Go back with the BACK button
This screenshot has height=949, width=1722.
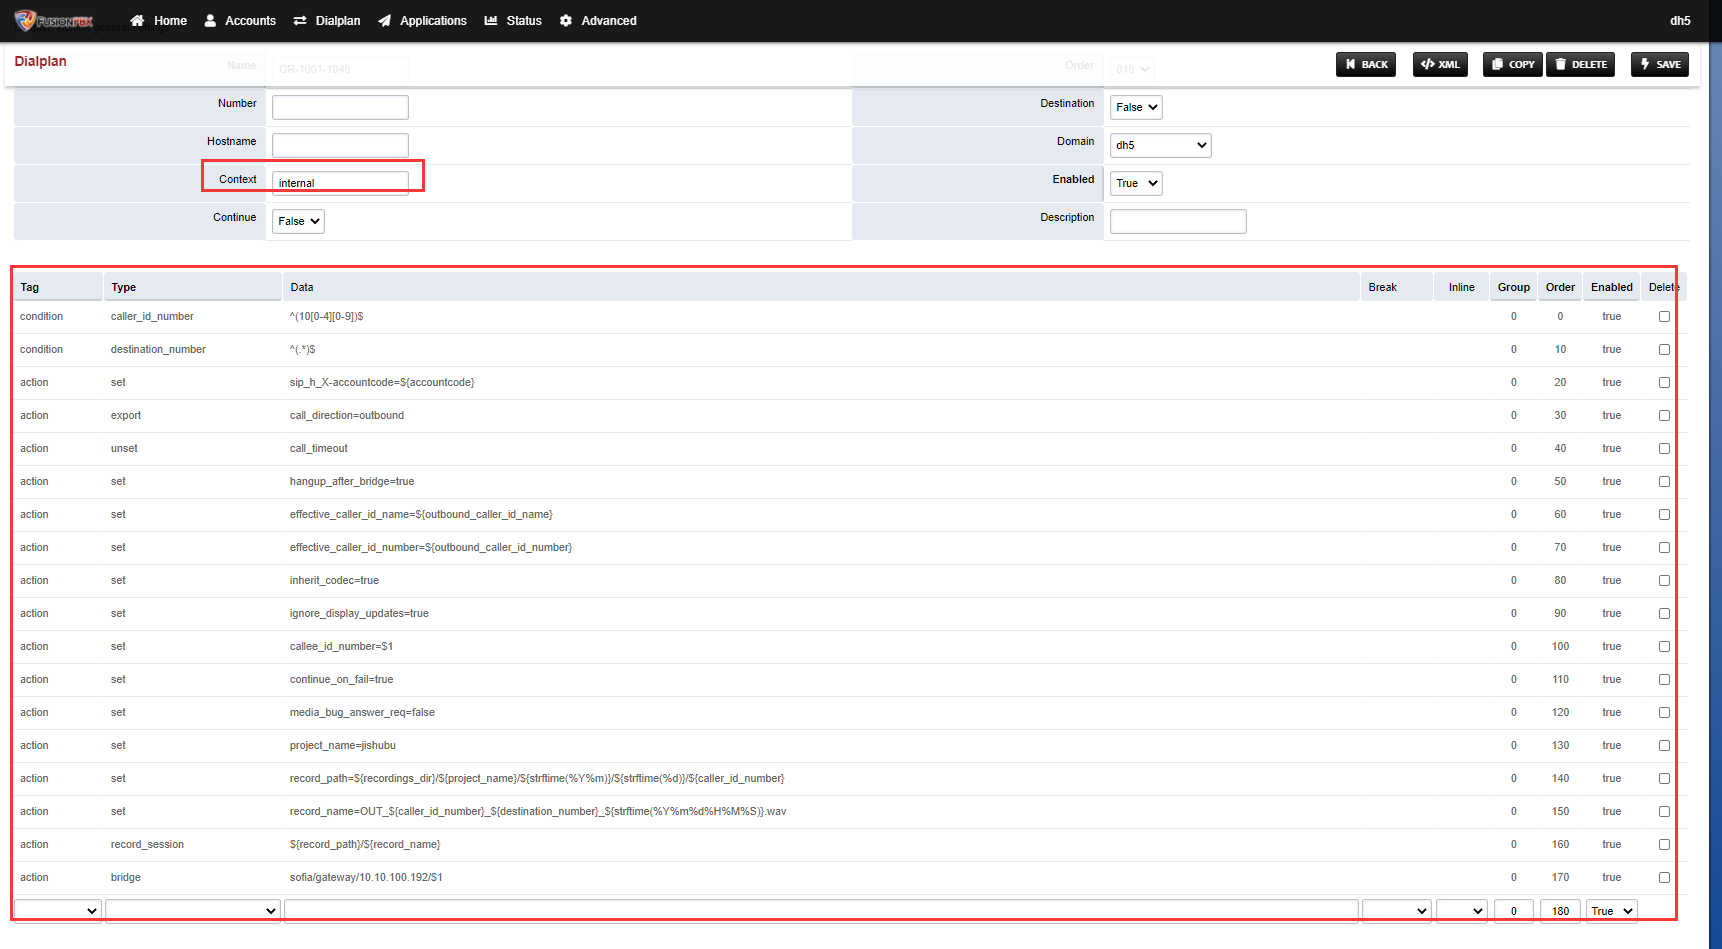[1366, 64]
